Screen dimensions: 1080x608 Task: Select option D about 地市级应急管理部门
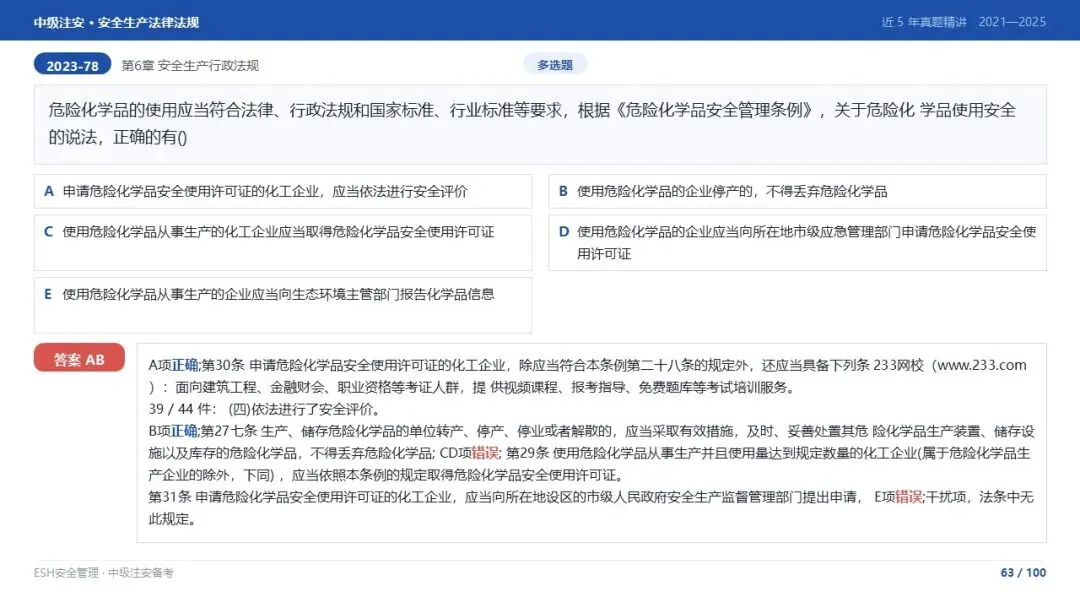pos(798,242)
